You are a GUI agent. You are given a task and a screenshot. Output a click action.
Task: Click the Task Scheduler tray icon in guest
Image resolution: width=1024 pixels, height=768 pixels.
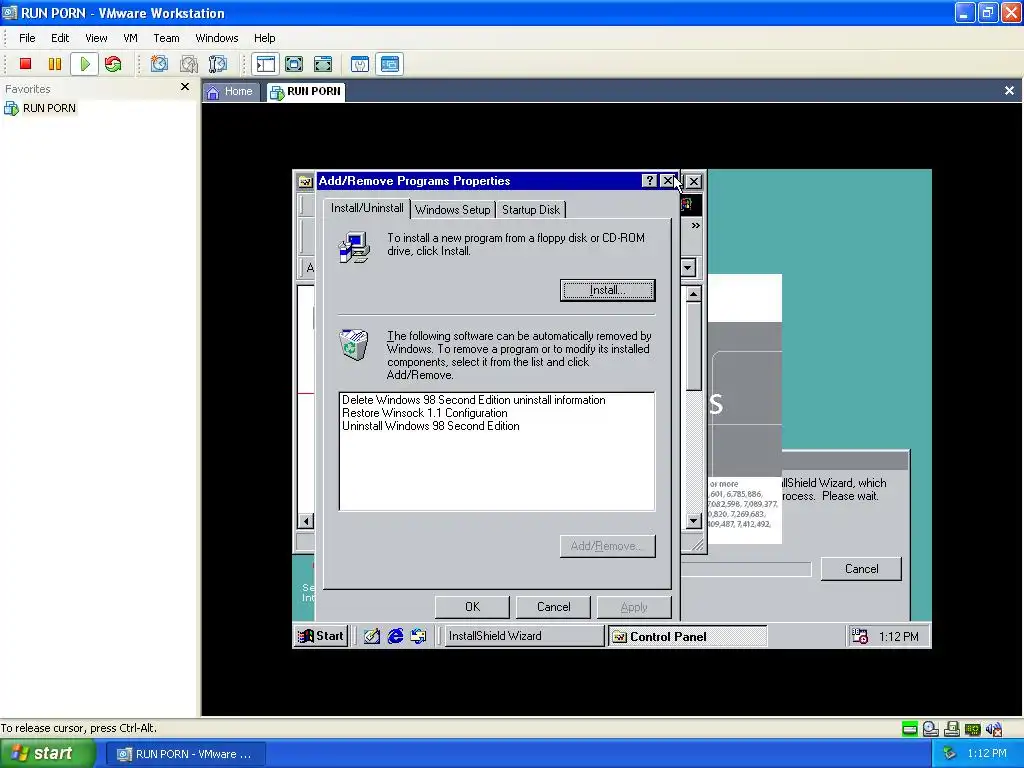tap(860, 636)
